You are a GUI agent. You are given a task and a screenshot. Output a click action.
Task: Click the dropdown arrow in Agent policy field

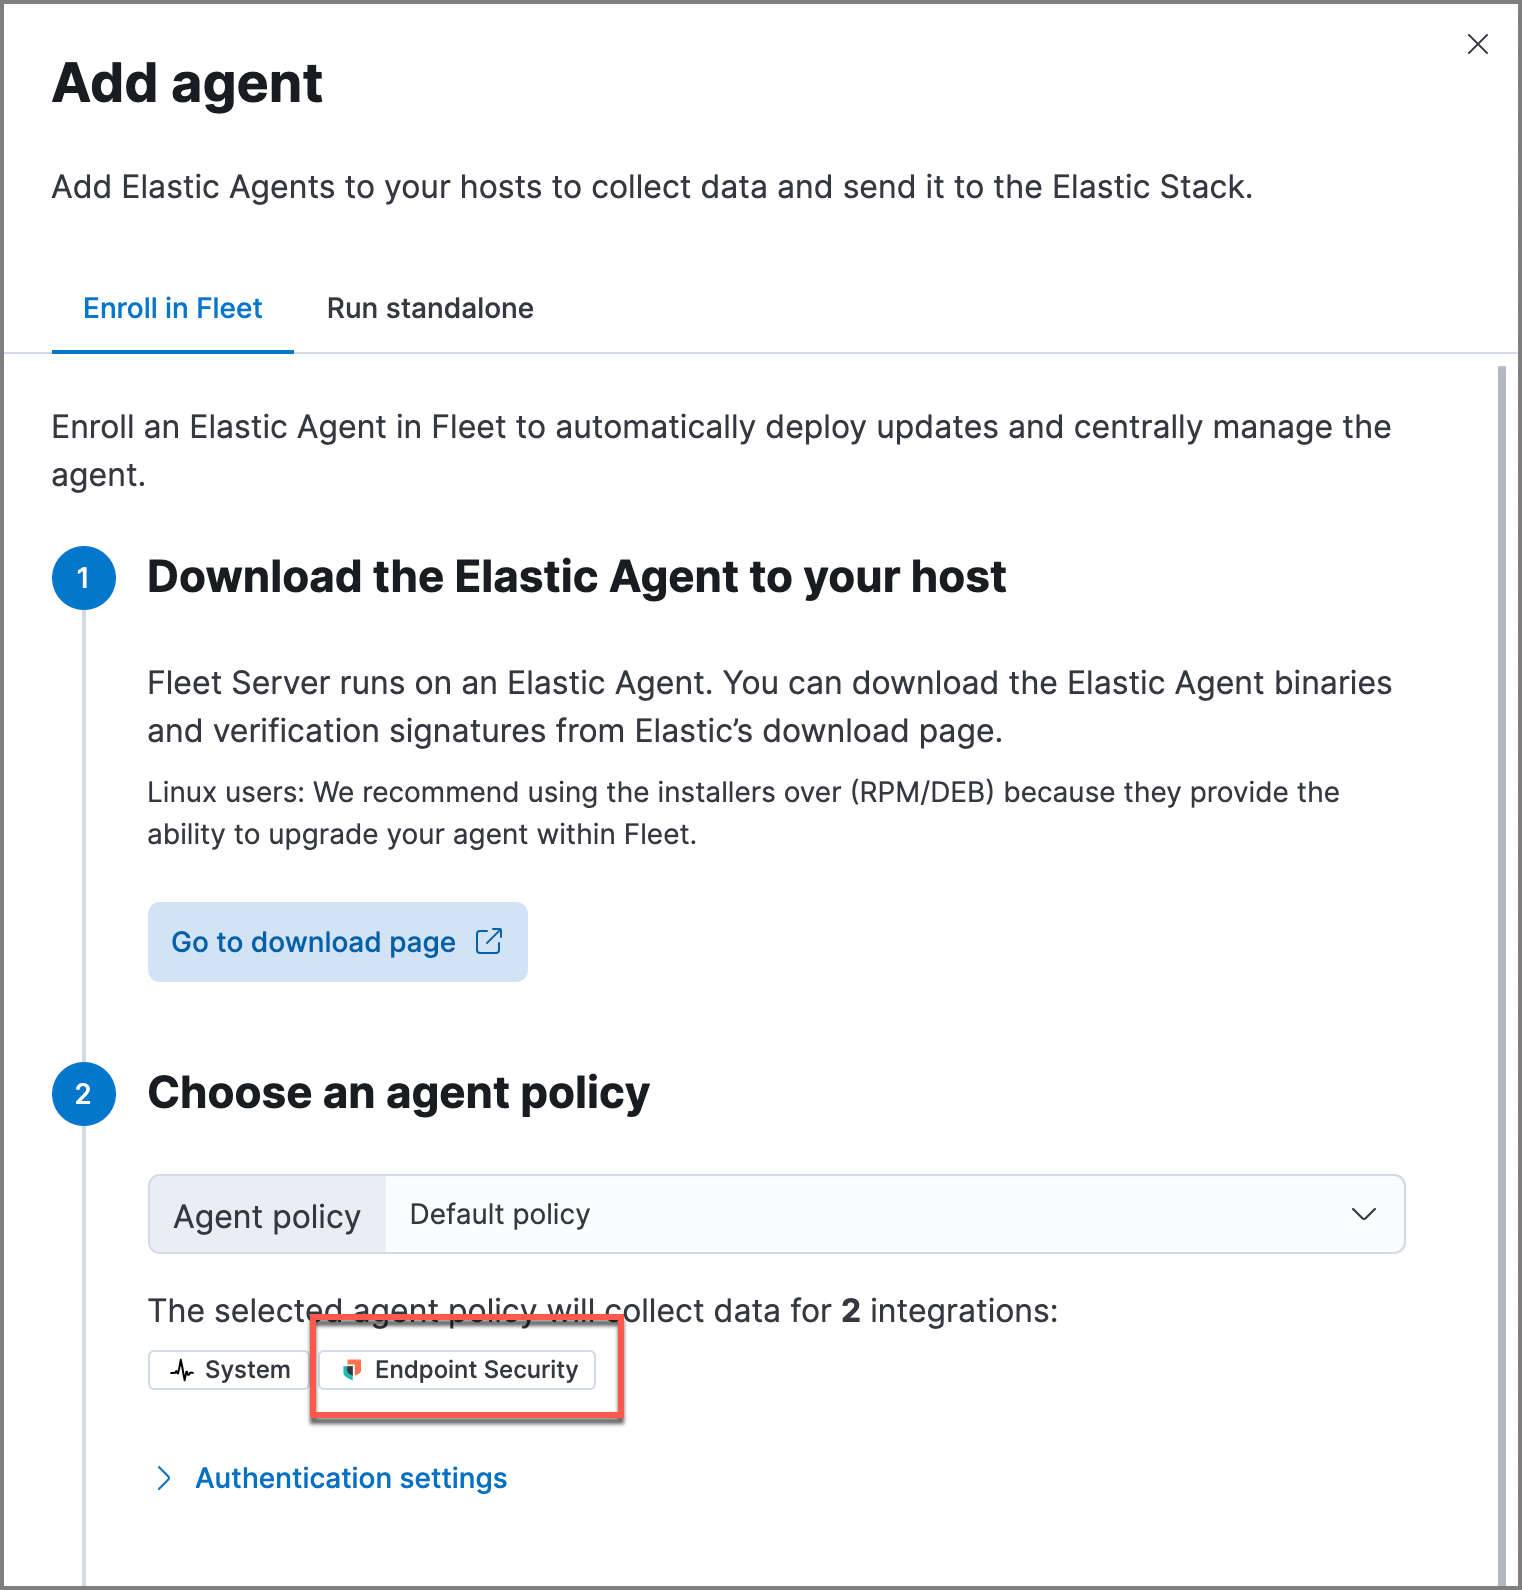tap(1363, 1214)
